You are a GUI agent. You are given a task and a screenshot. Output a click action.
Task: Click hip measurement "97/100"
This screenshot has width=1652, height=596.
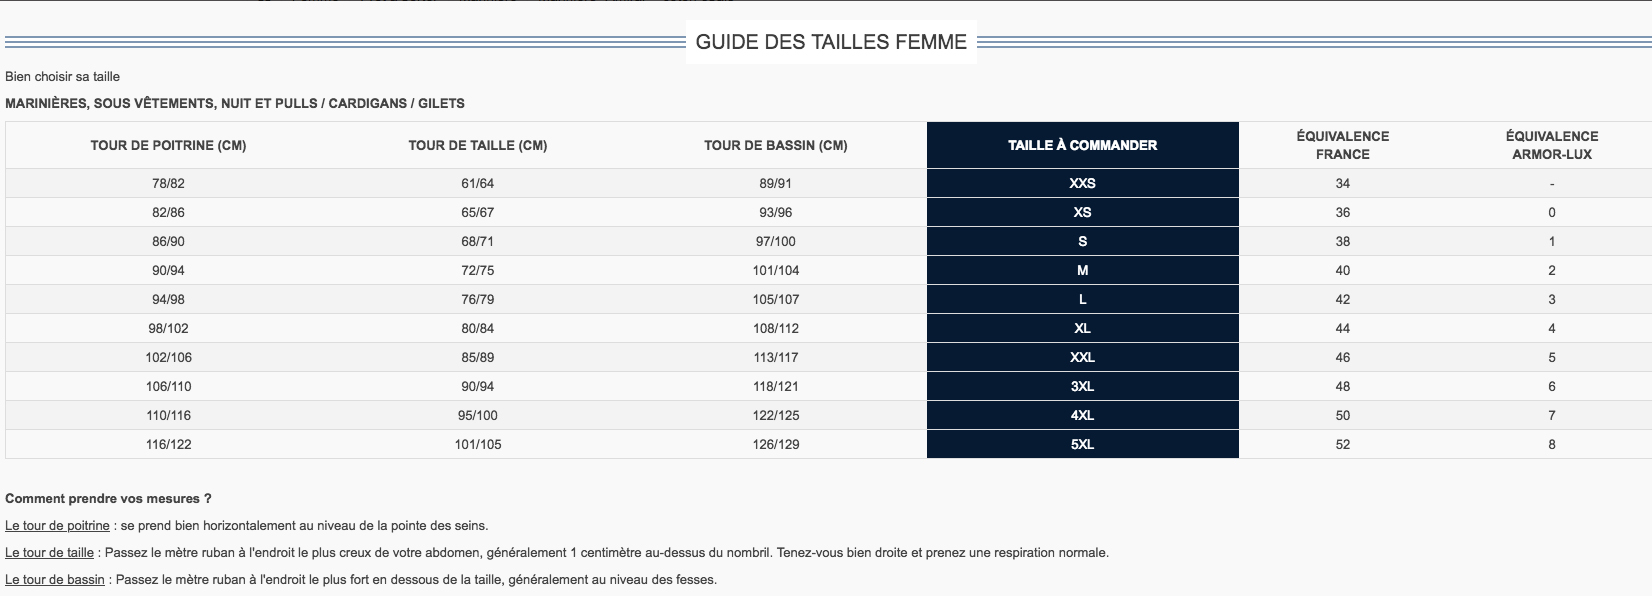[776, 241]
